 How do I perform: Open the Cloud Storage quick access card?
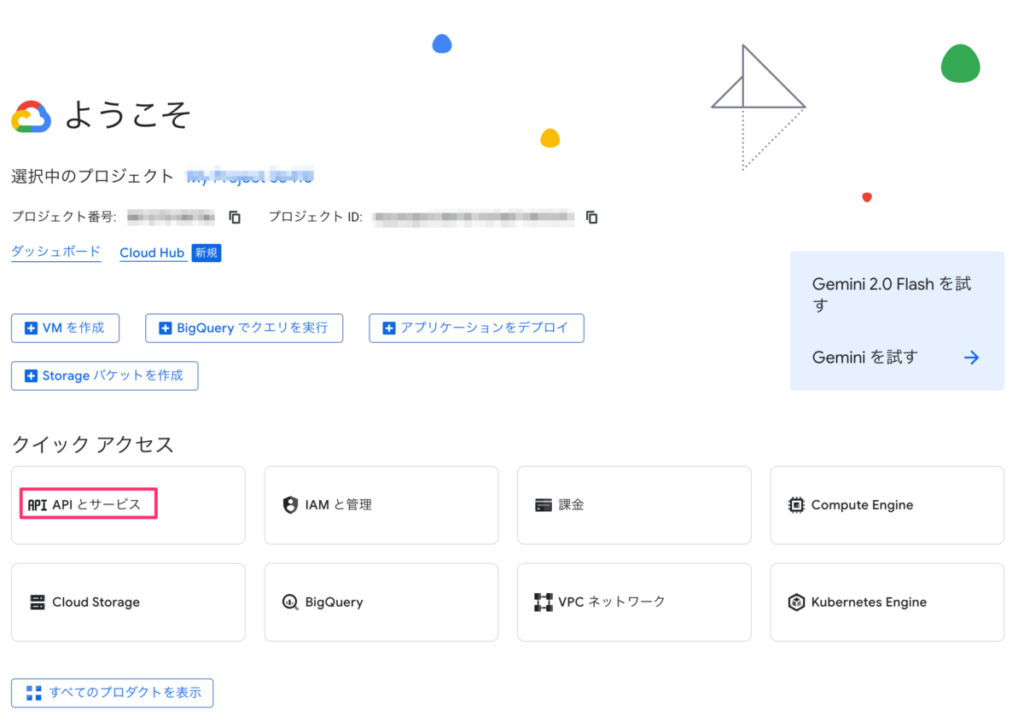(128, 602)
